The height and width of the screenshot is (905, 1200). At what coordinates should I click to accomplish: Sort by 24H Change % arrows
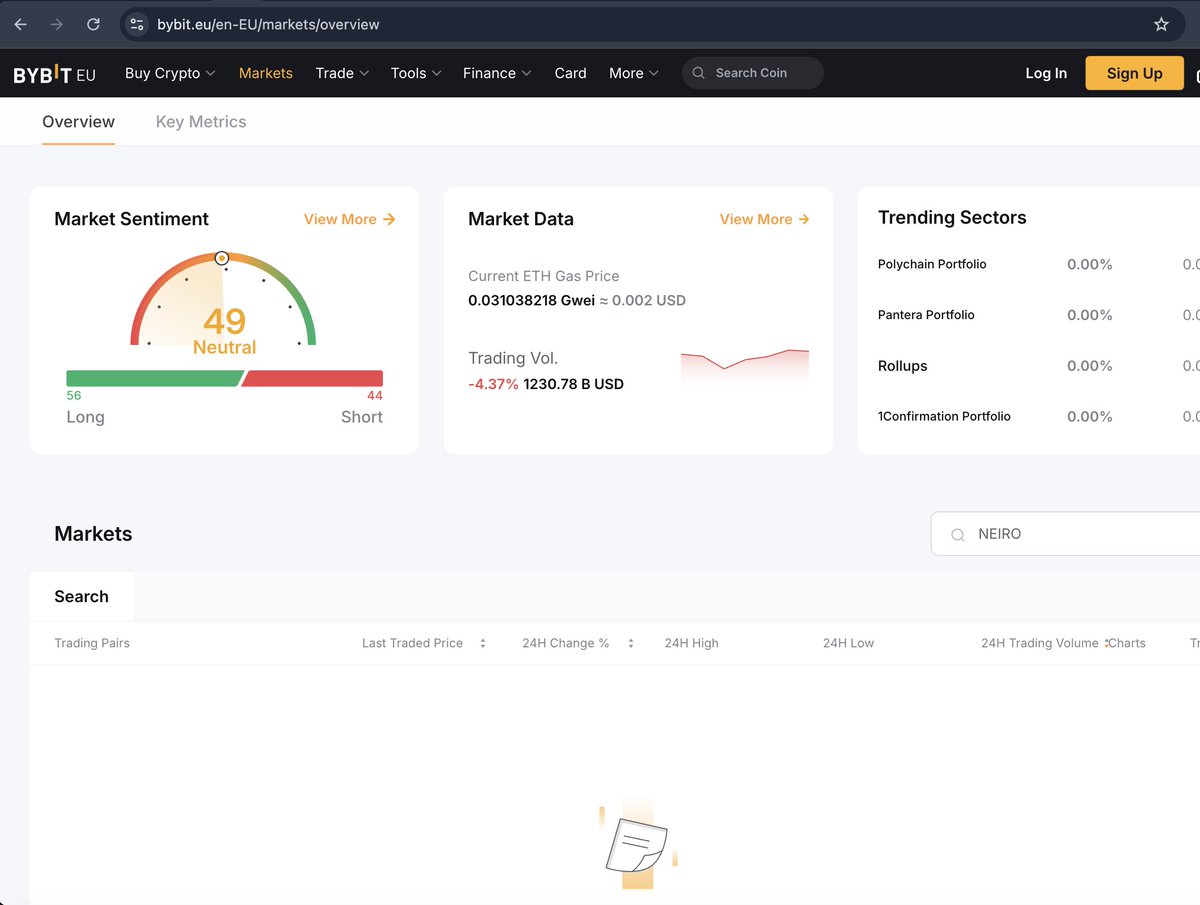631,643
